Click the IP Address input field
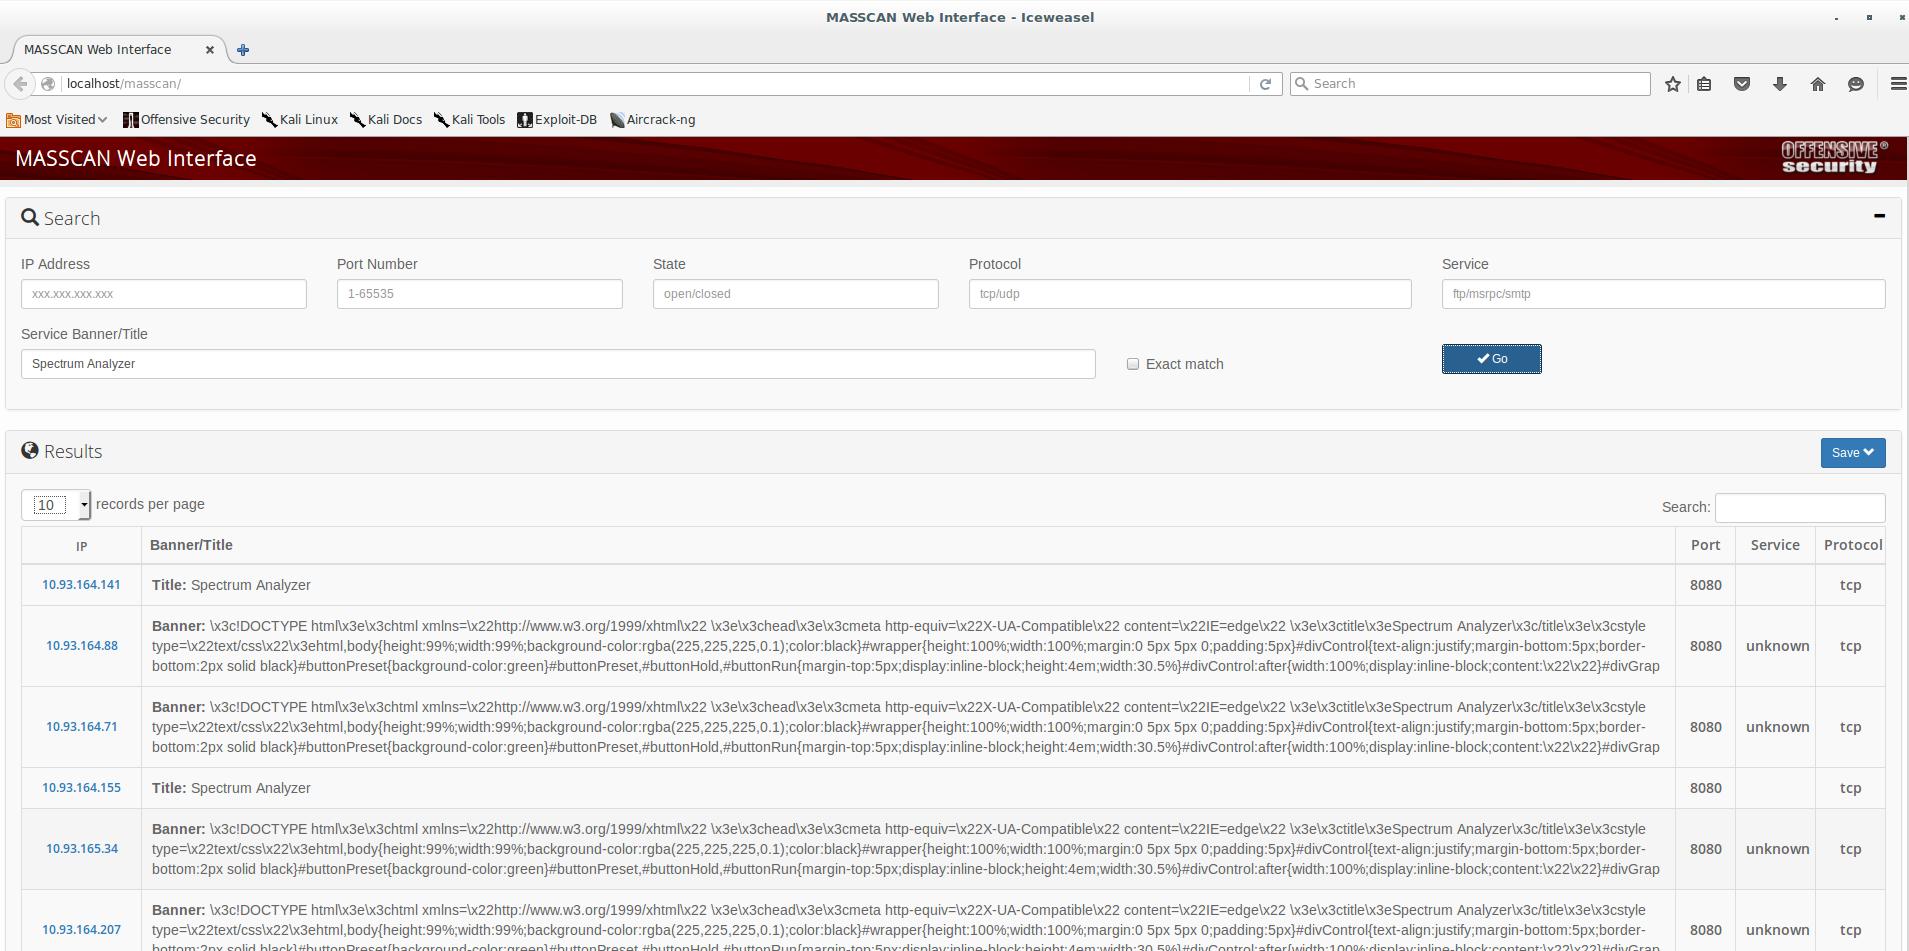The image size is (1909, 951). tap(164, 294)
